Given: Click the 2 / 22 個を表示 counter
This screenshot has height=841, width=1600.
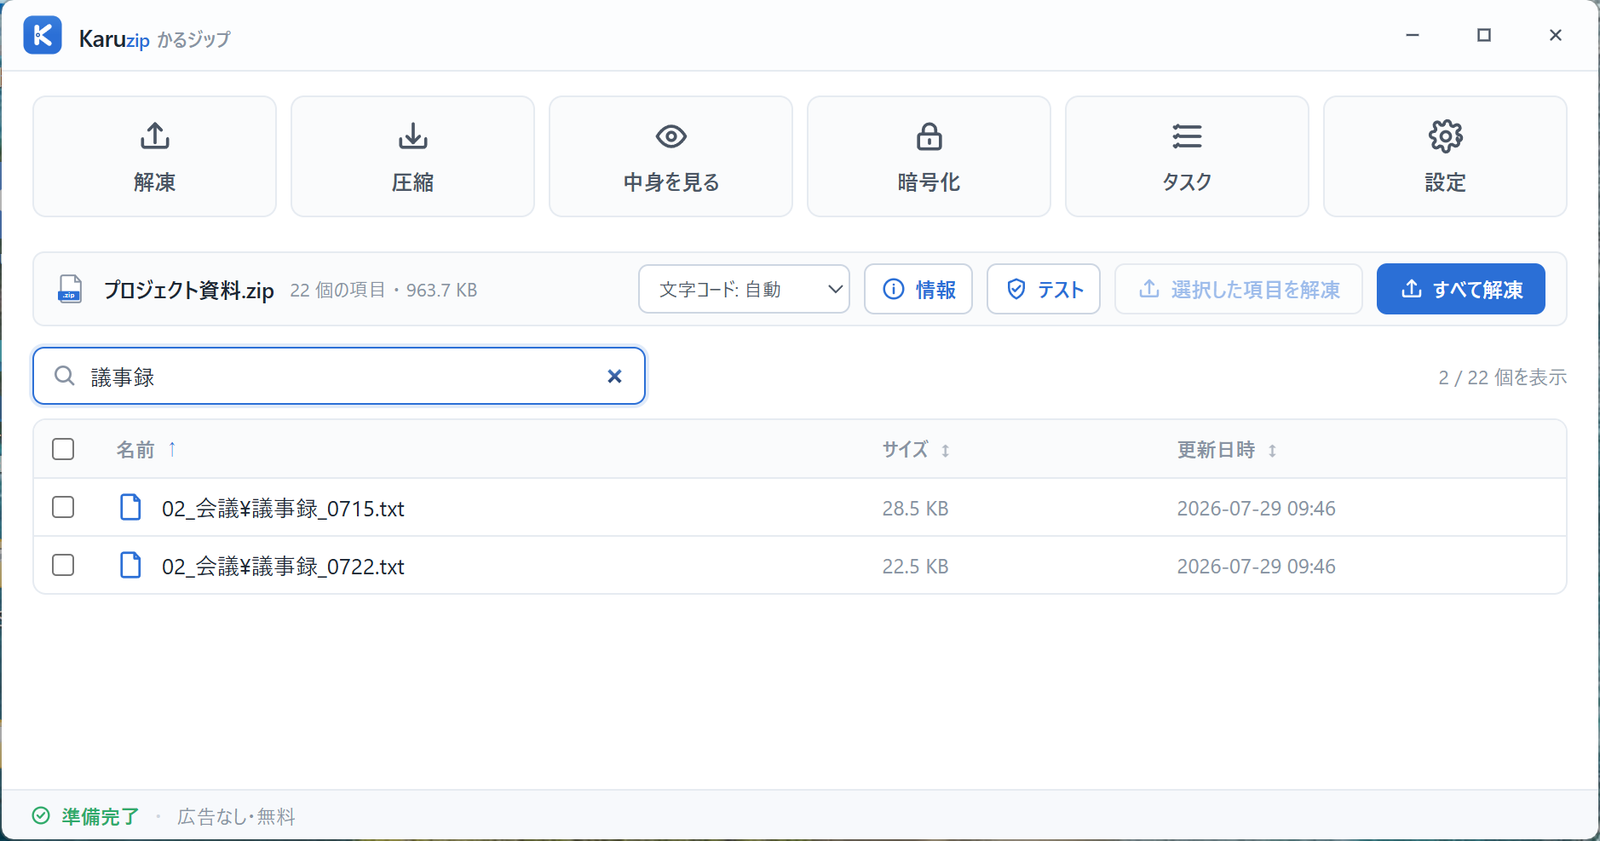Looking at the screenshot, I should pyautogui.click(x=1502, y=377).
